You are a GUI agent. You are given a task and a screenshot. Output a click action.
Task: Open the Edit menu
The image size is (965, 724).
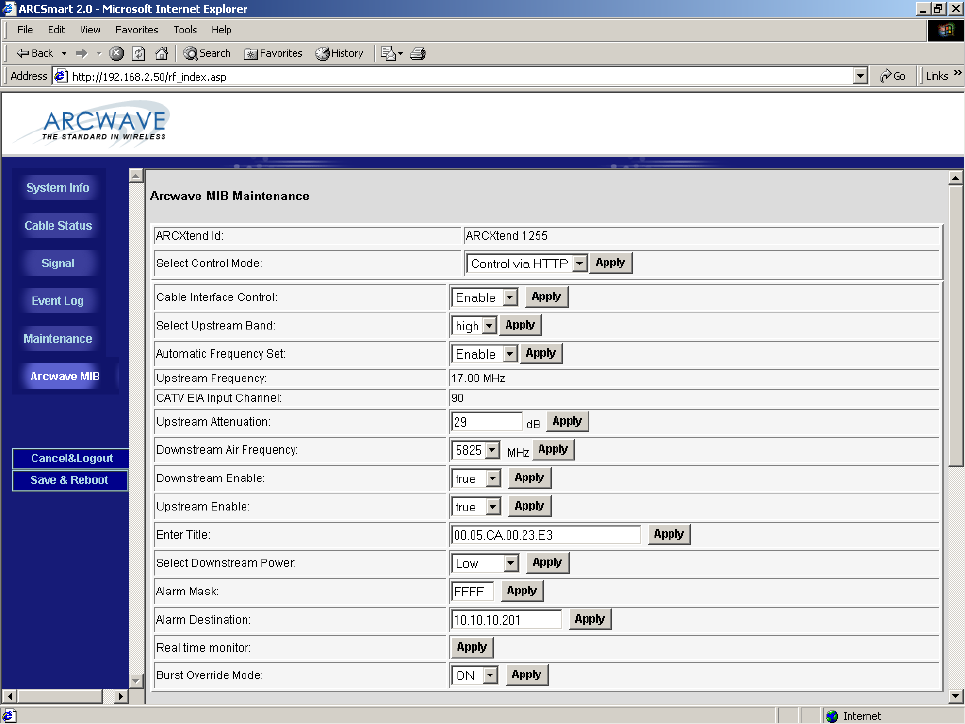(57, 30)
